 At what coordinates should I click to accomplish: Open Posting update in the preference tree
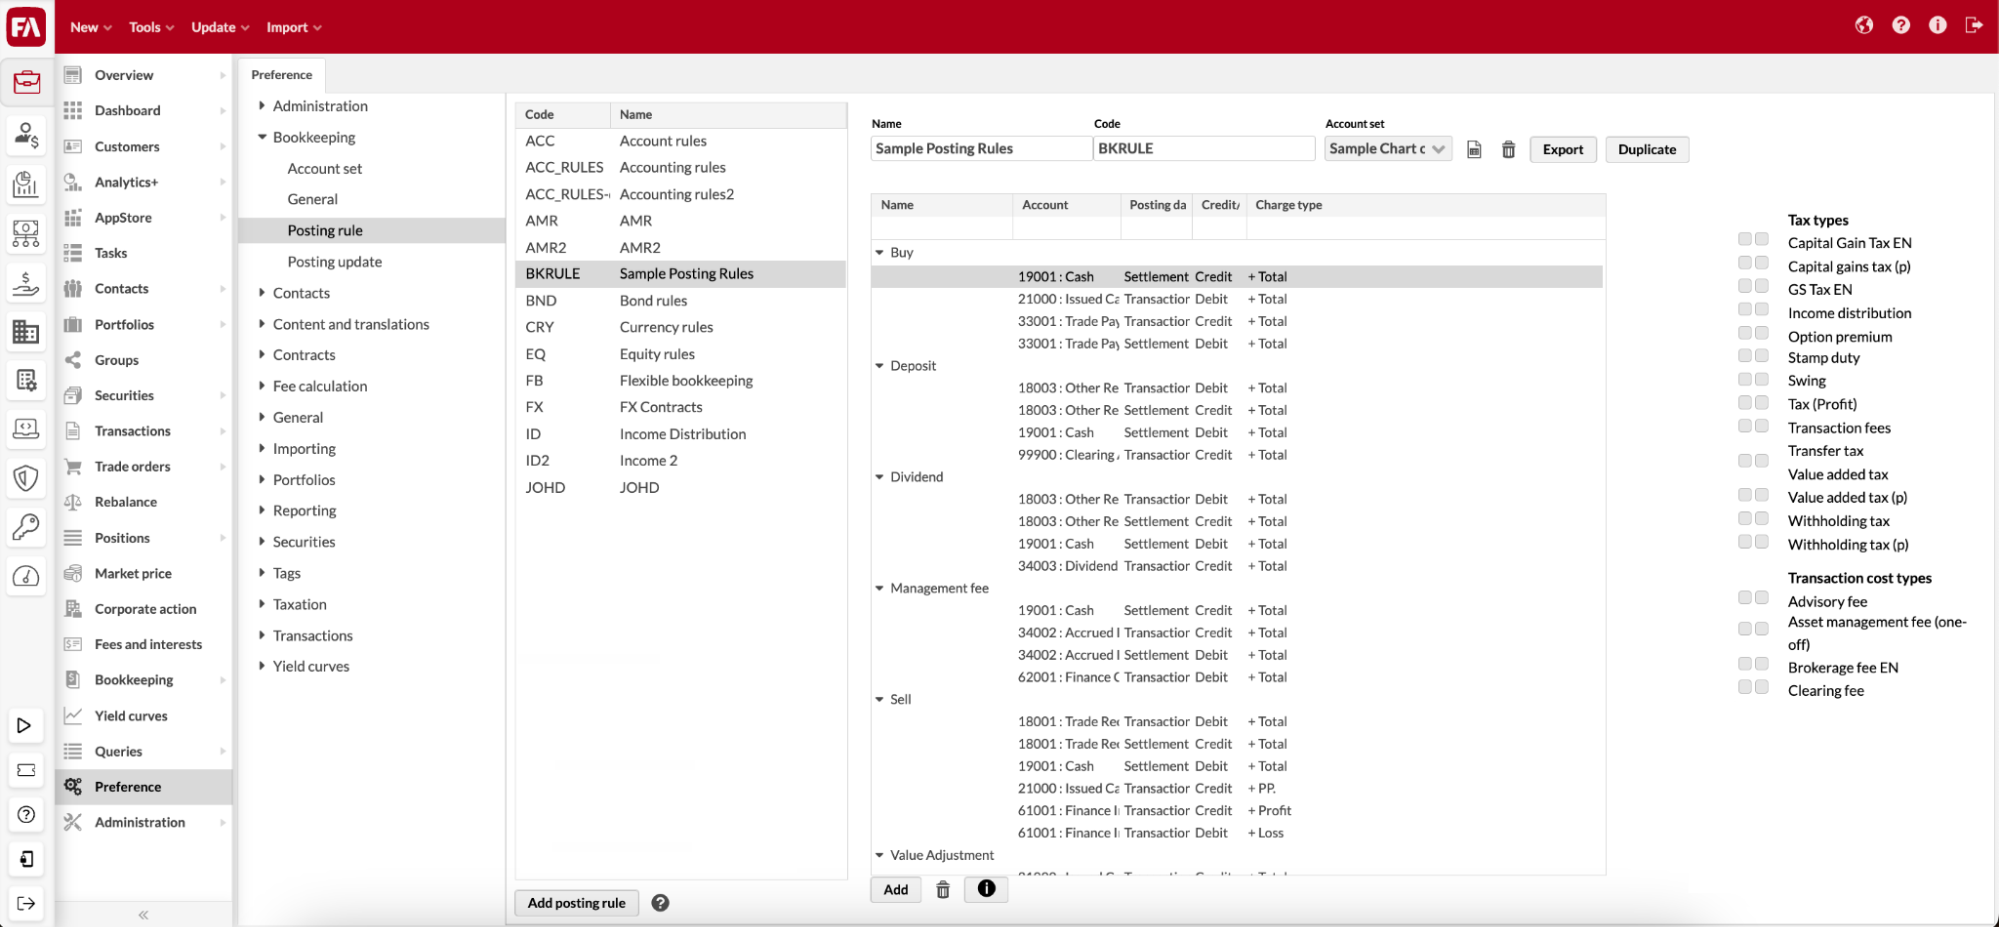coord(334,262)
